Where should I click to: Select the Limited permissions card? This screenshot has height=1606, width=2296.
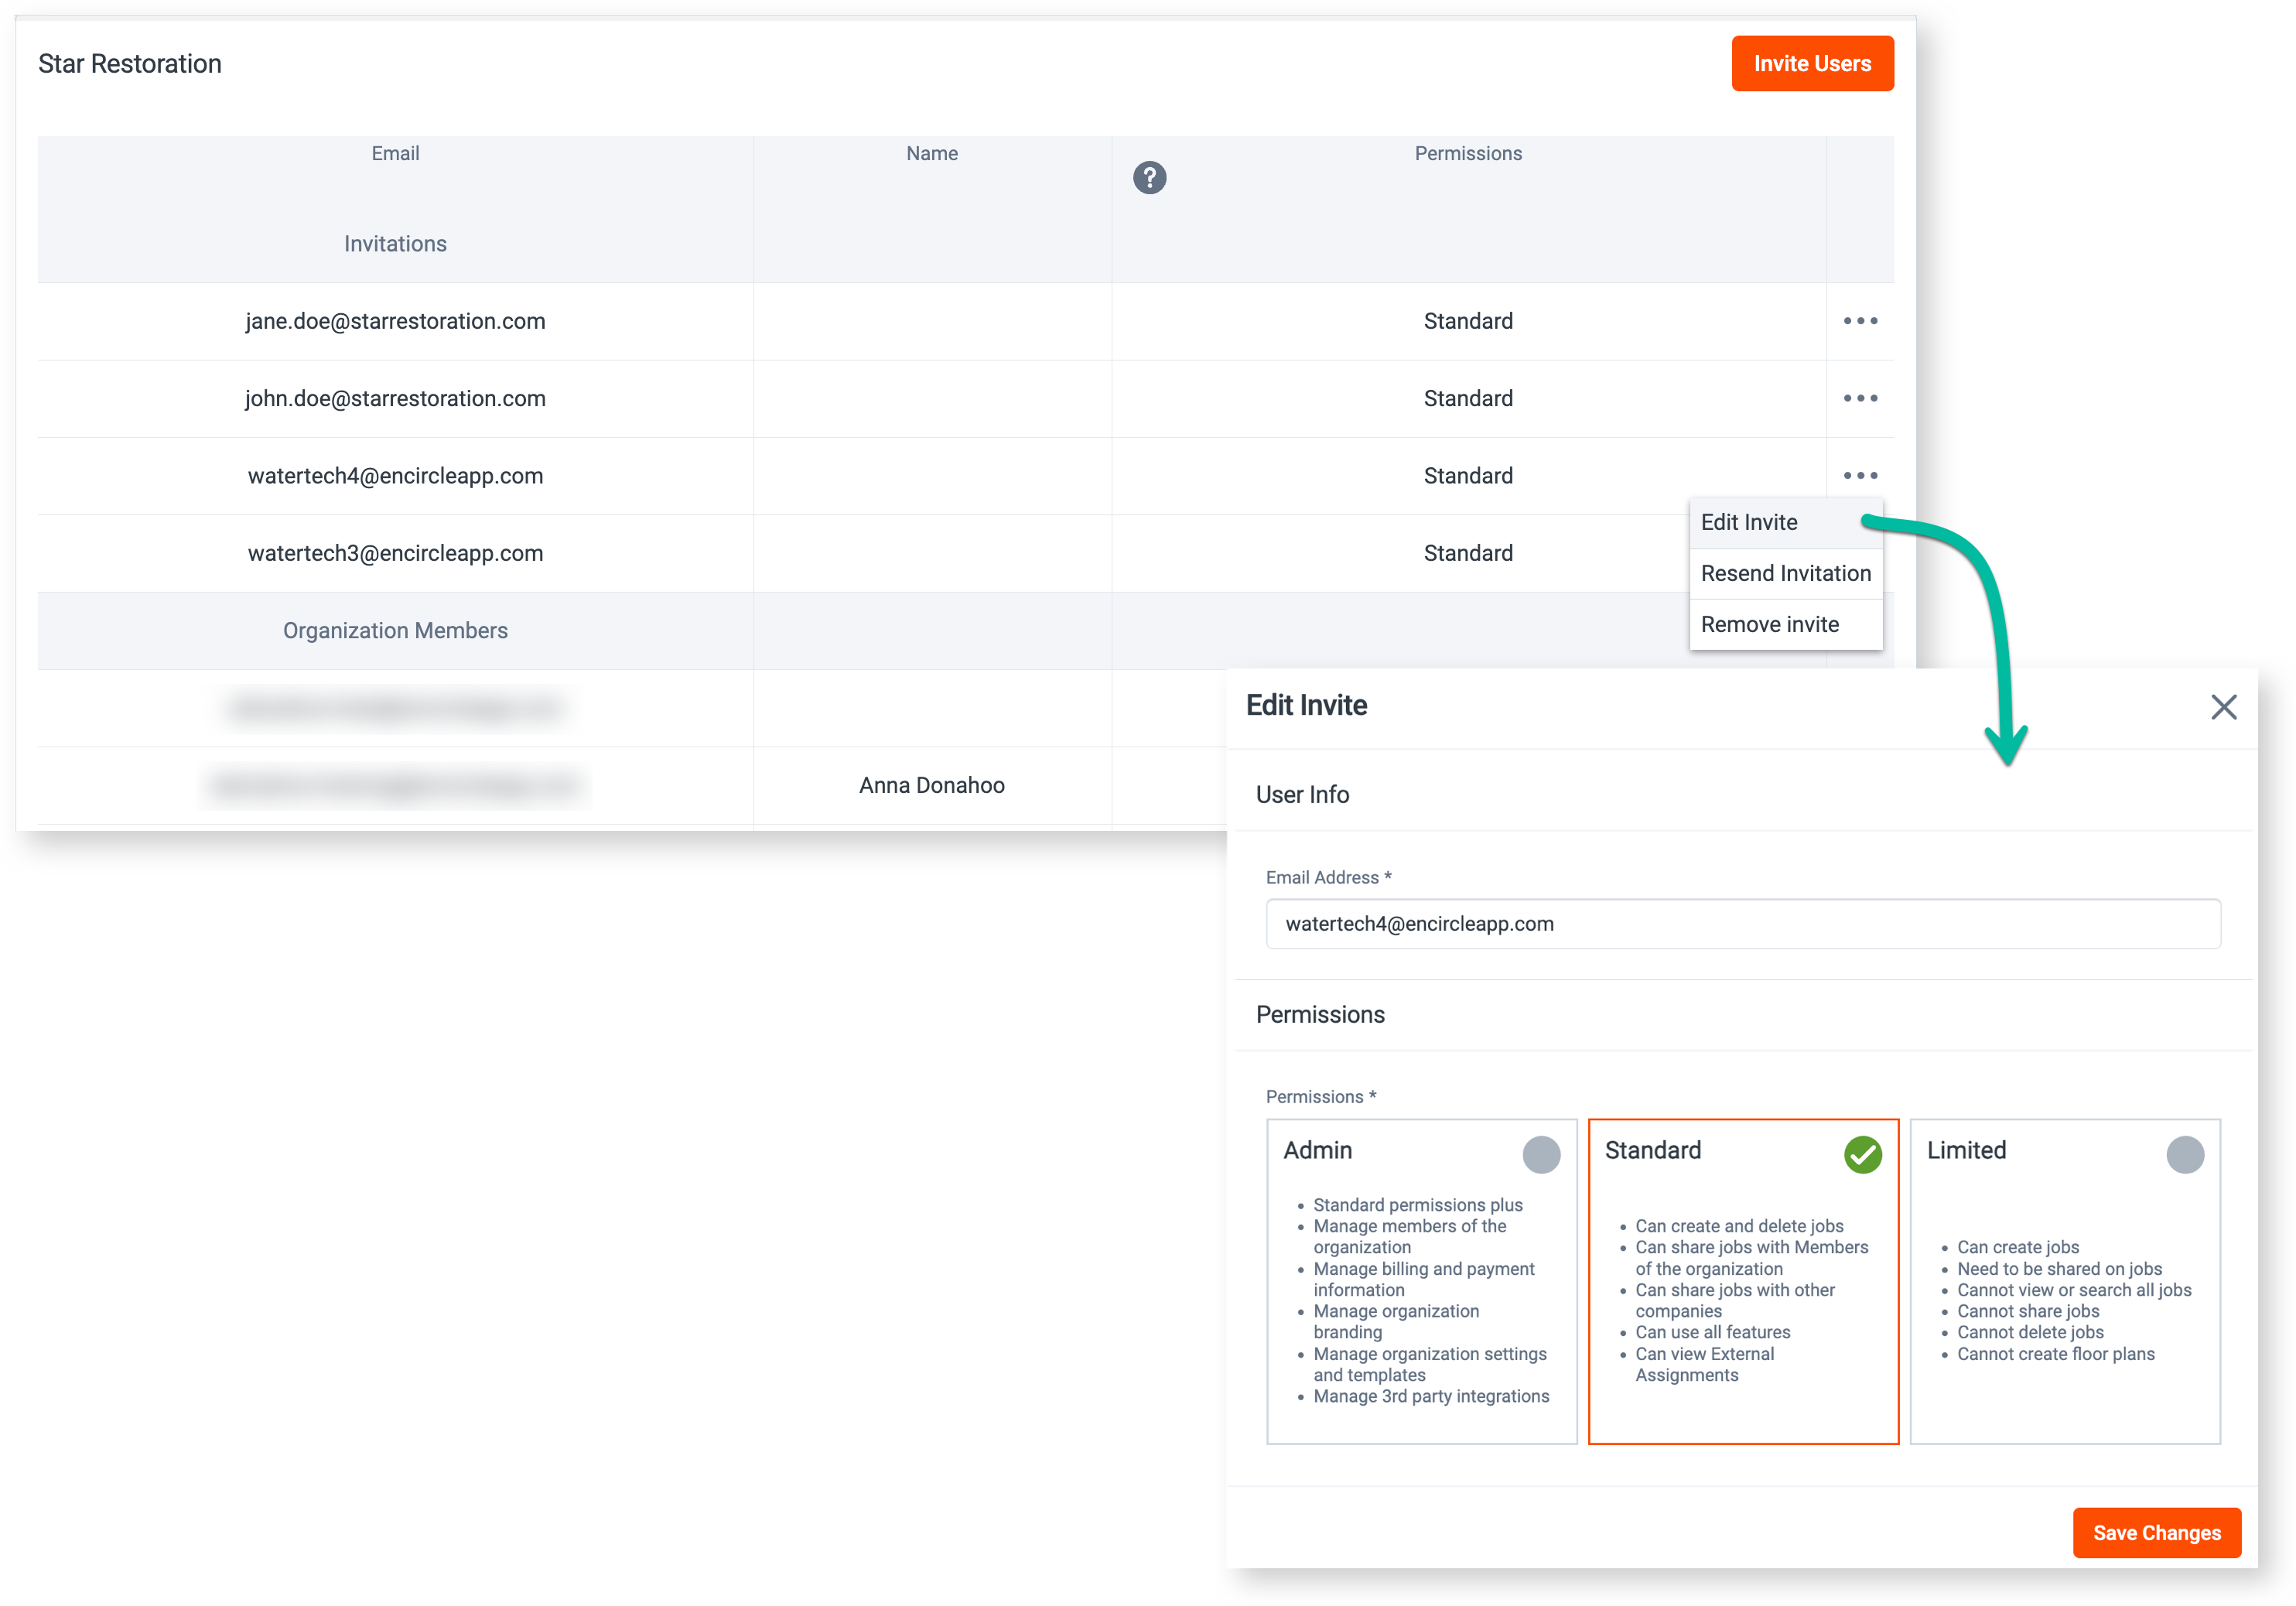click(x=2064, y=1300)
